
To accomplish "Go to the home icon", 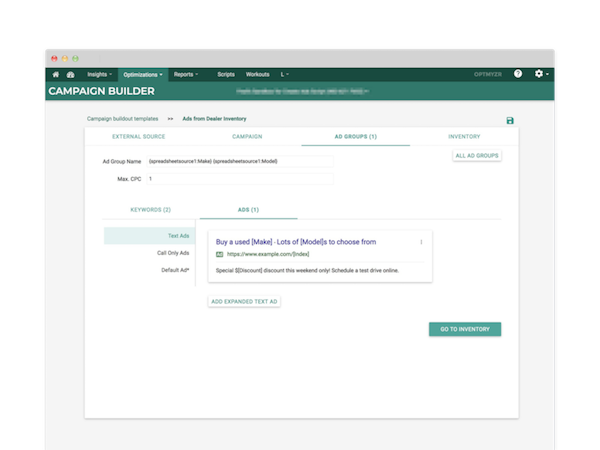I will pos(56,74).
